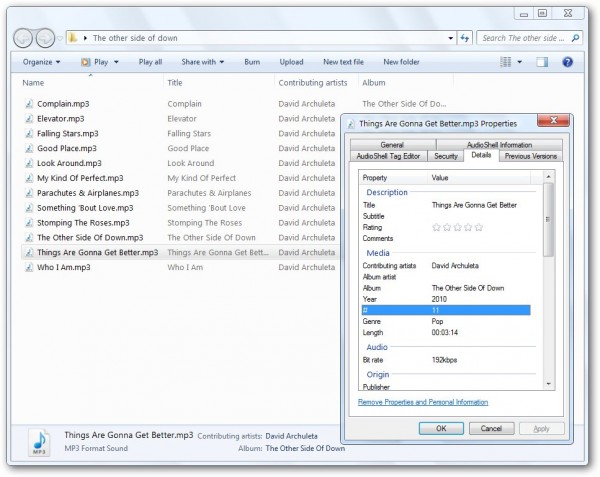Expand the Play button dropdown arrow
This screenshot has width=600, height=477.
pos(116,62)
